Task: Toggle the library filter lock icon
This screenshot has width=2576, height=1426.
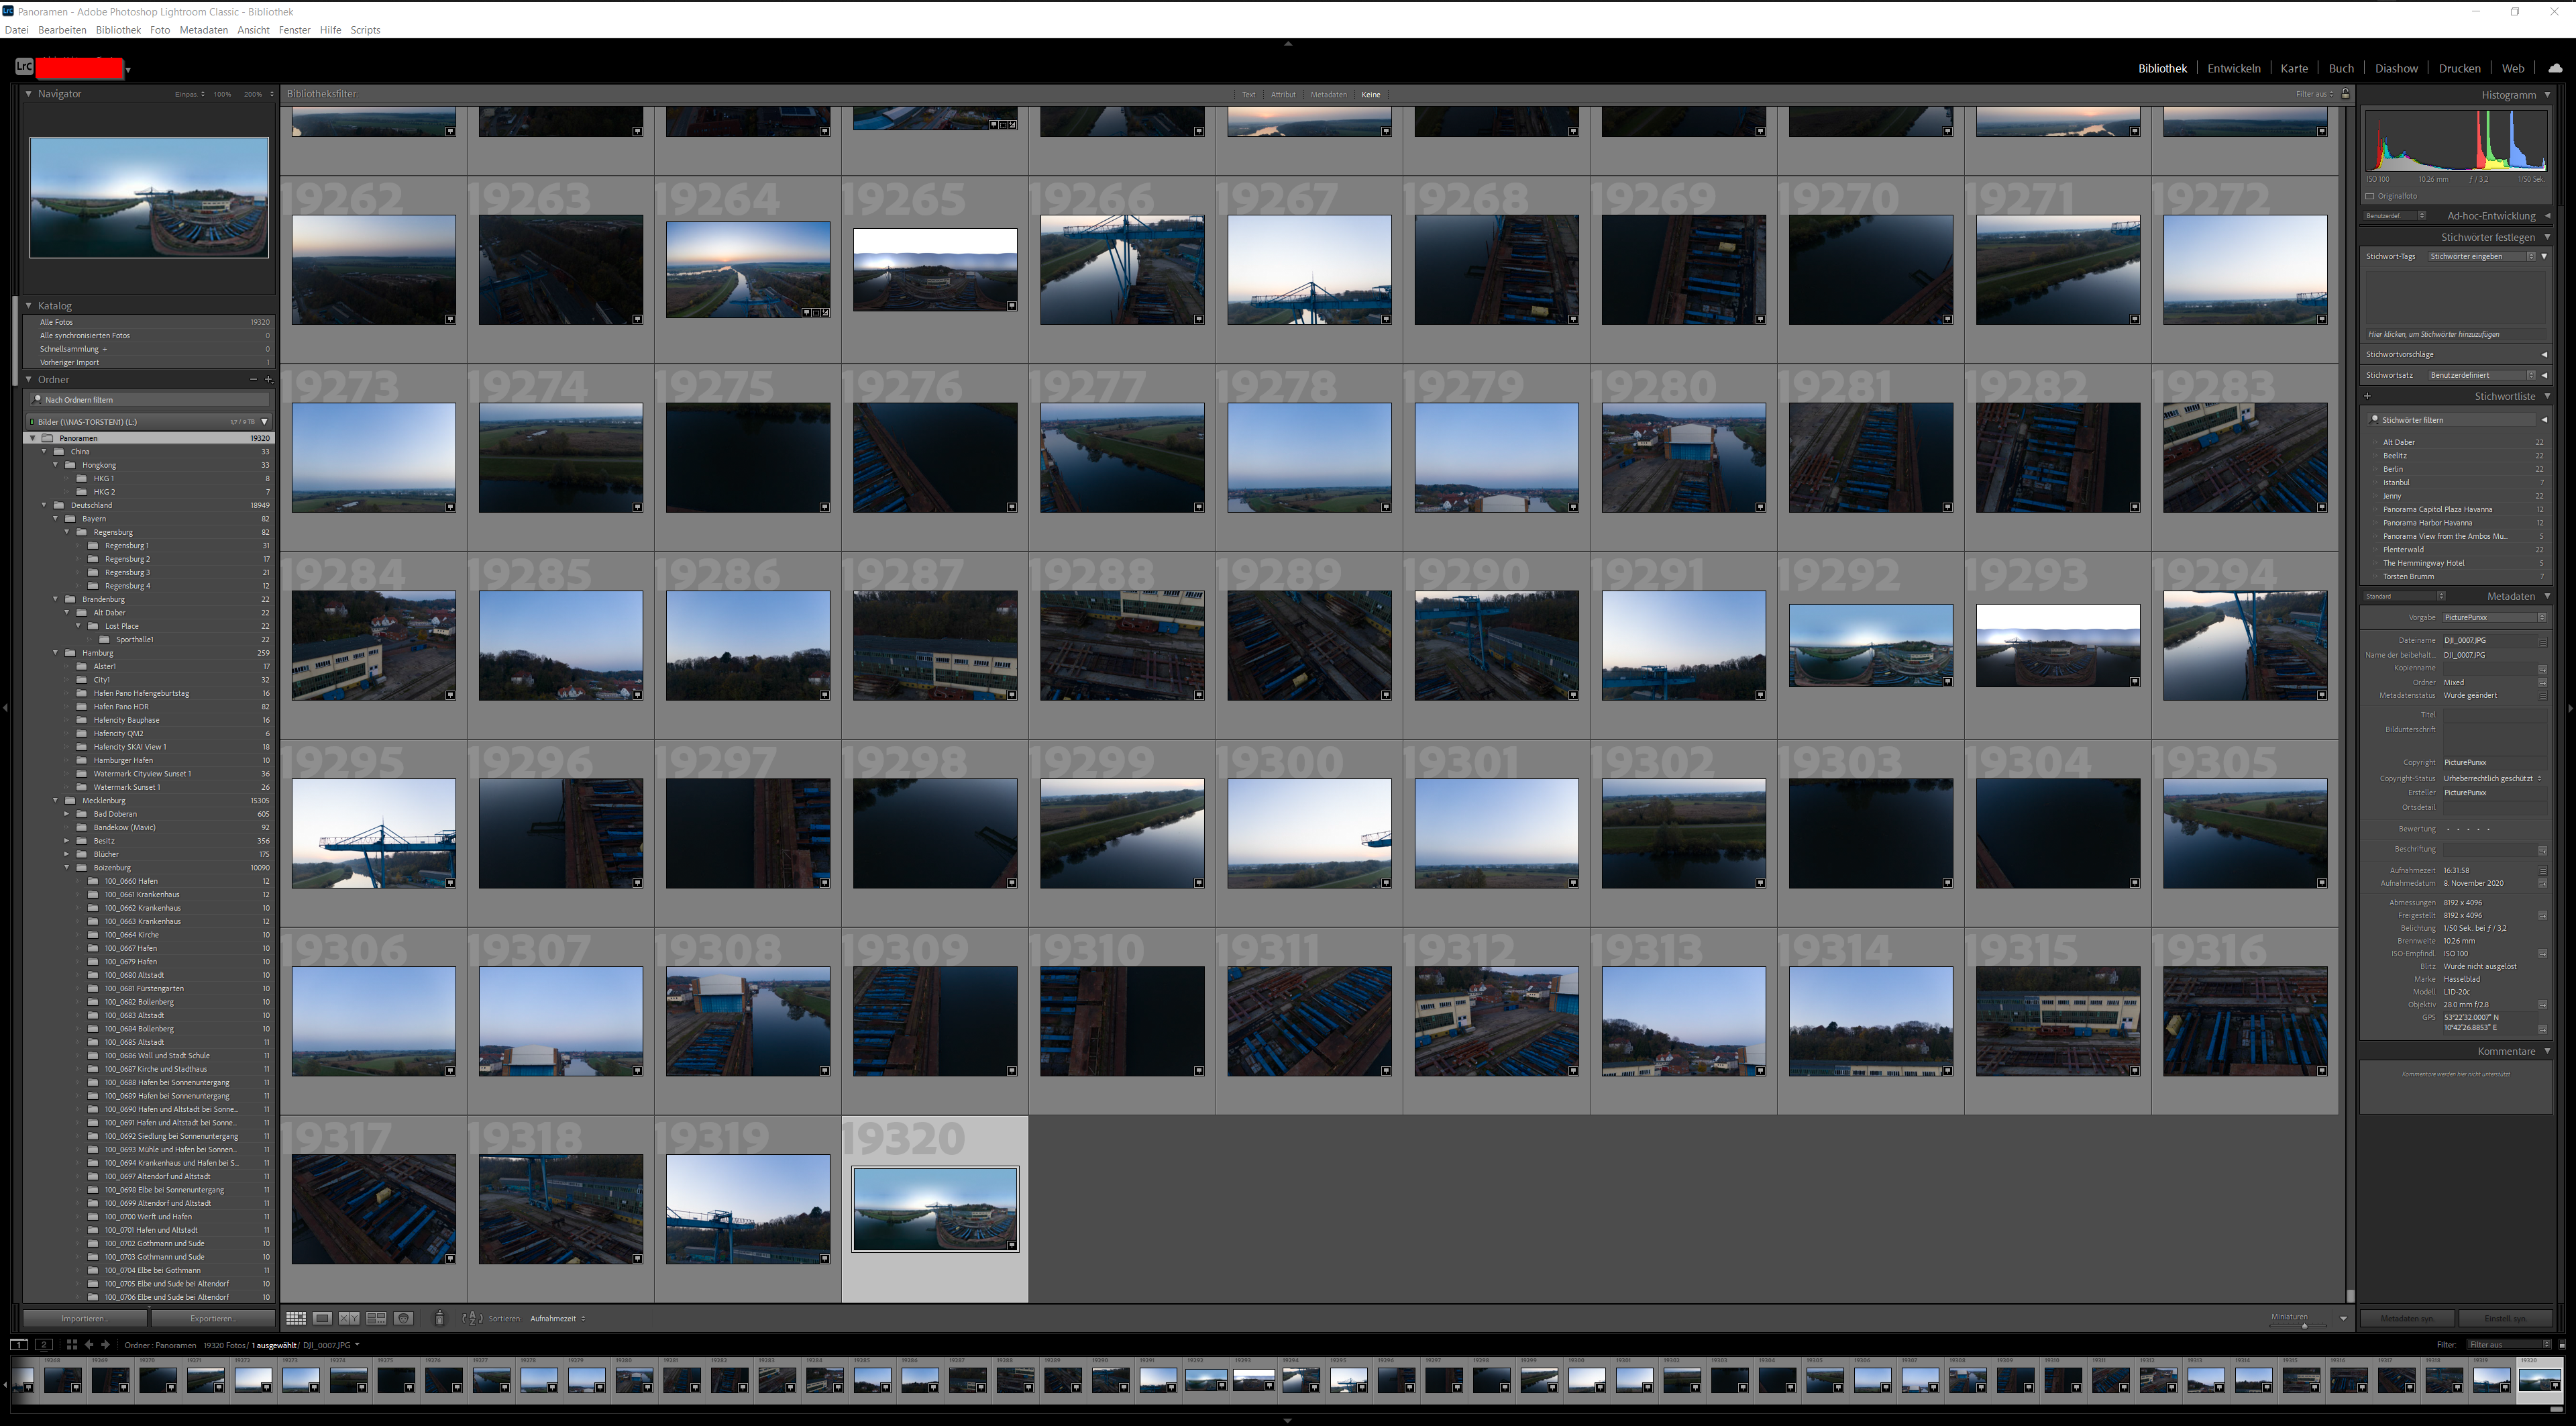Action: click(x=2345, y=94)
